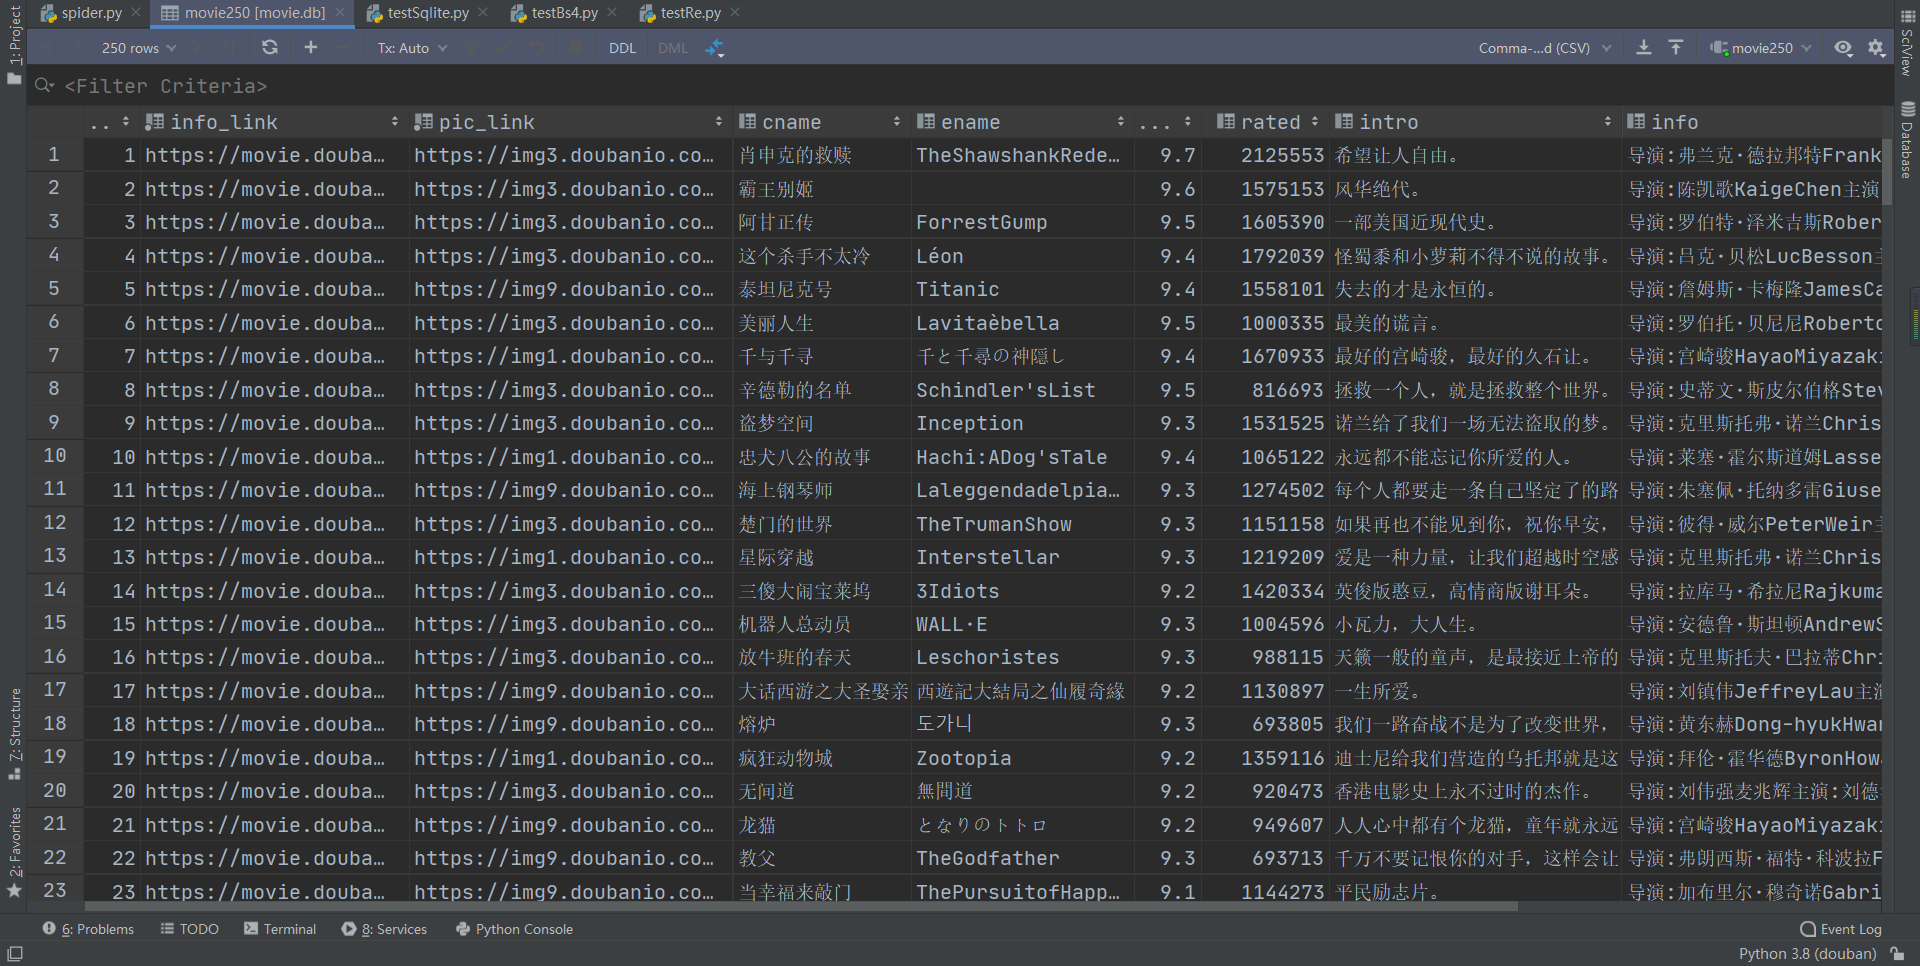This screenshot has height=966, width=1920.
Task: Sort the first dotted id column arrows
Action: point(126,121)
